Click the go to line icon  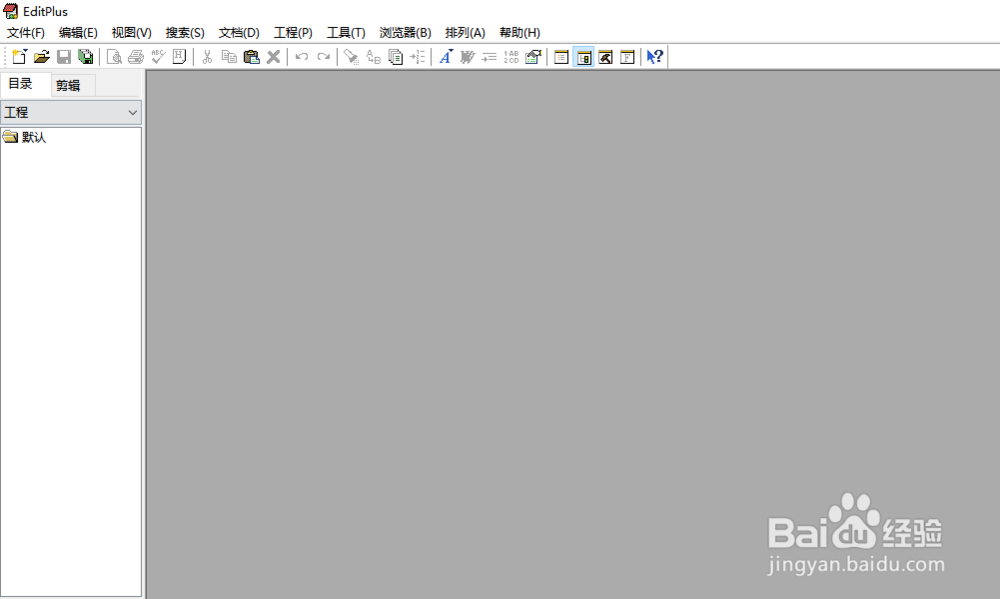click(417, 57)
